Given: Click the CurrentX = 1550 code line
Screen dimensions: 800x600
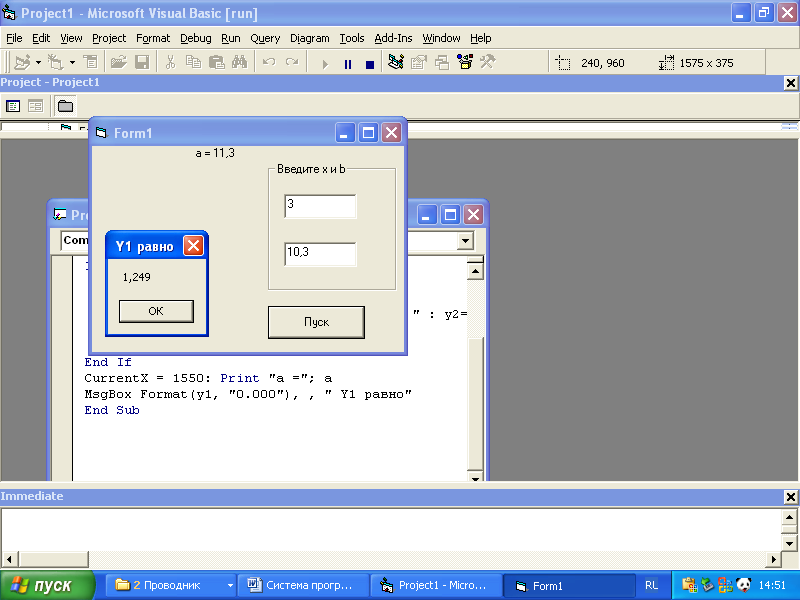Looking at the screenshot, I should click(x=208, y=378).
